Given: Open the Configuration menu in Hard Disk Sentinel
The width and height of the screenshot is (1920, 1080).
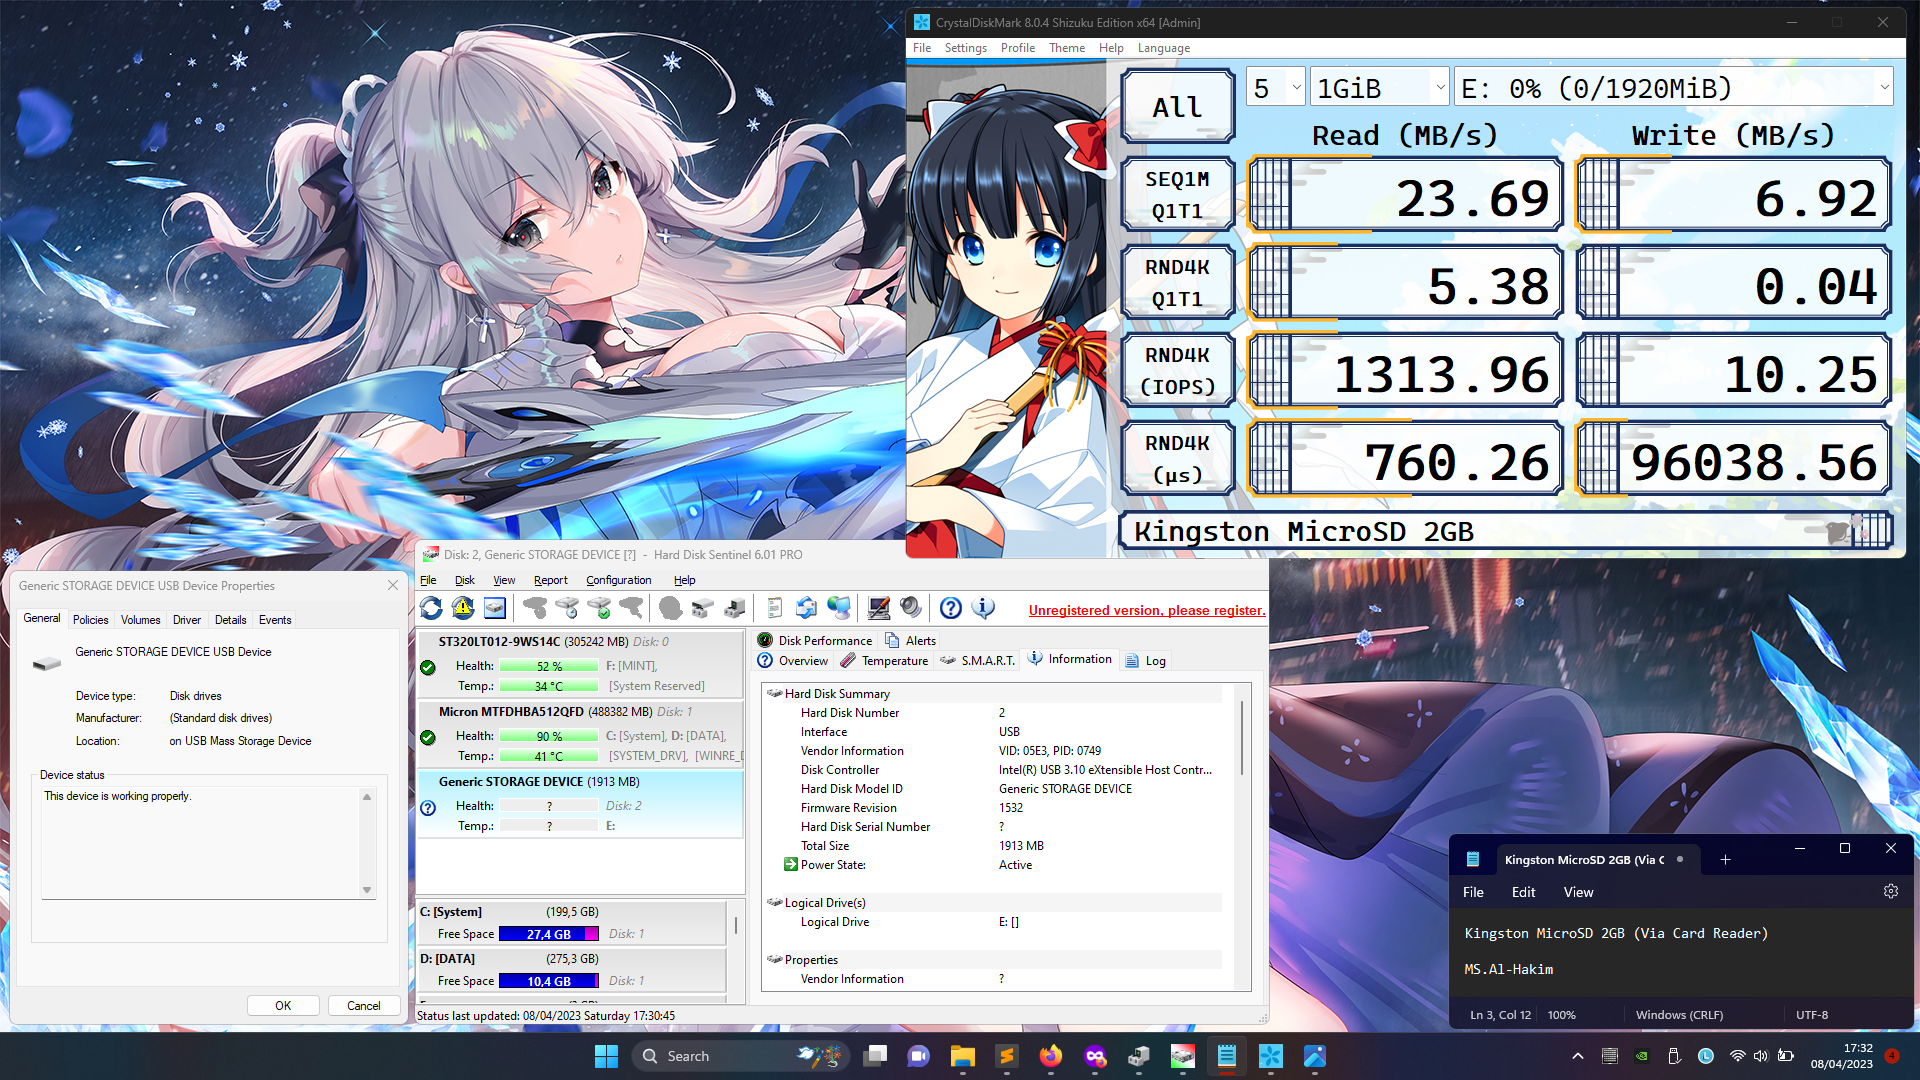Looking at the screenshot, I should pos(618,580).
